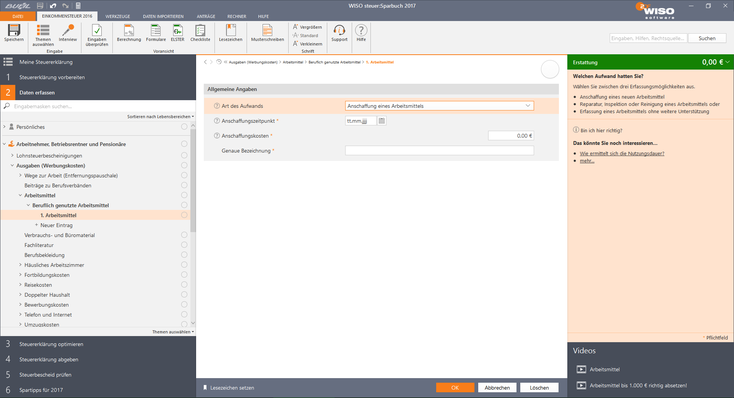The image size is (734, 398).
Task: Show help for Anschaffungskosten field
Action: [217, 136]
